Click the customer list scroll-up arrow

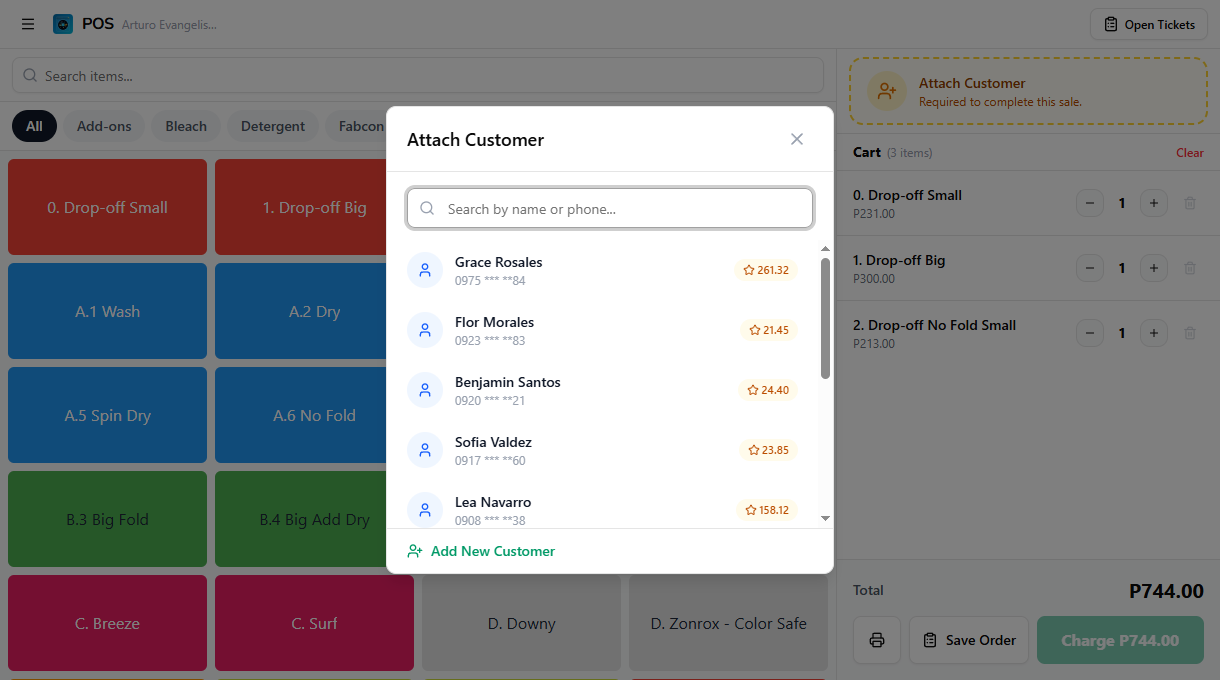click(x=825, y=249)
